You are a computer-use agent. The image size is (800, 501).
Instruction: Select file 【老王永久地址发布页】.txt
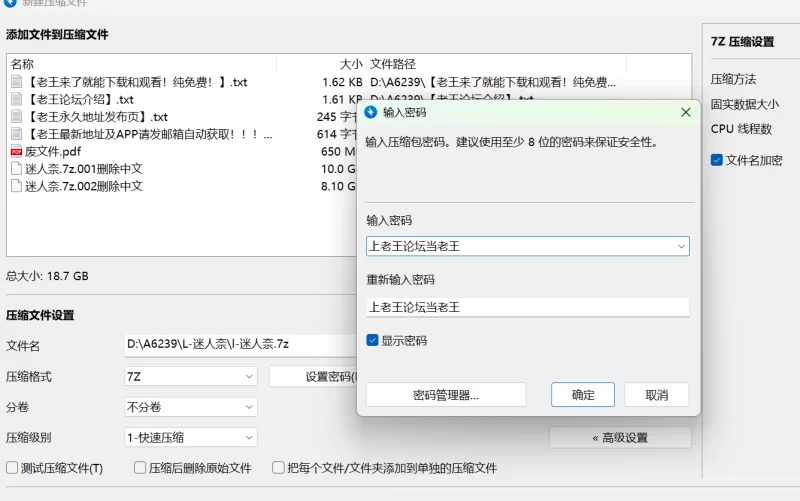coord(96,116)
